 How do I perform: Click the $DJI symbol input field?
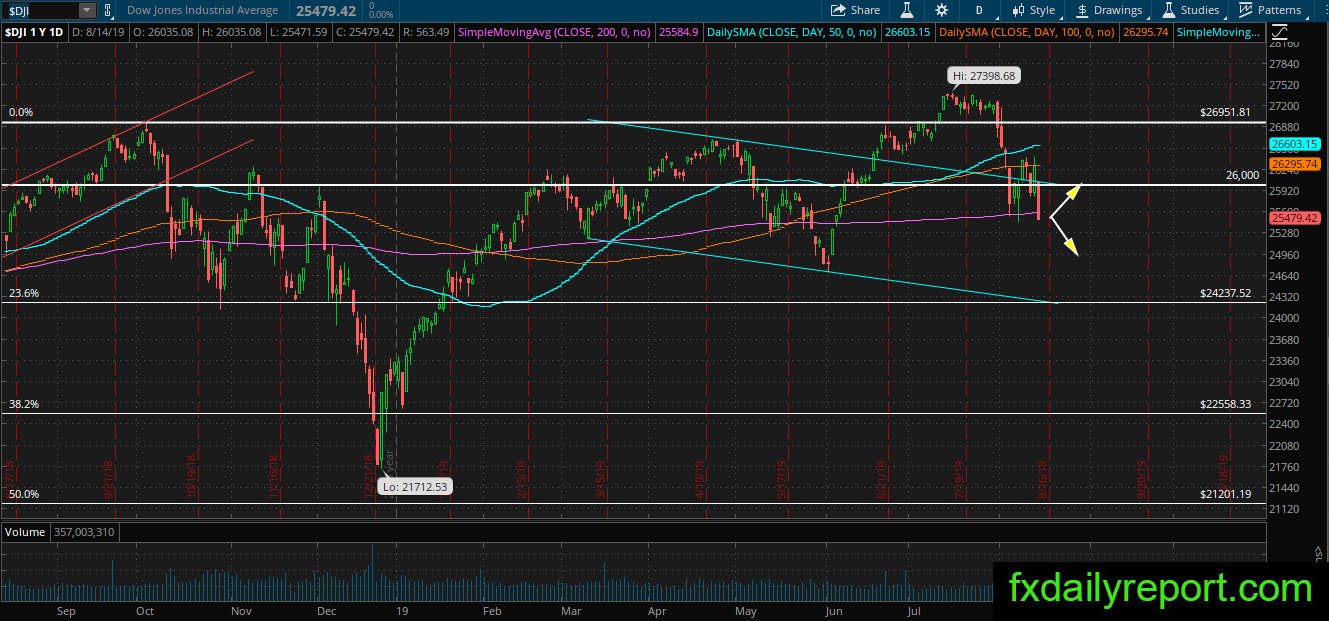coord(40,10)
